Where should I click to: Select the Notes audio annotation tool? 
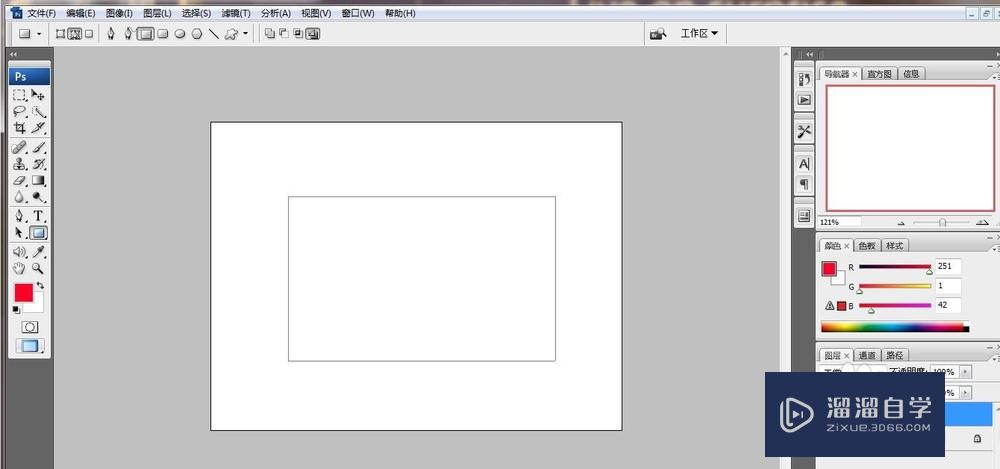point(20,252)
